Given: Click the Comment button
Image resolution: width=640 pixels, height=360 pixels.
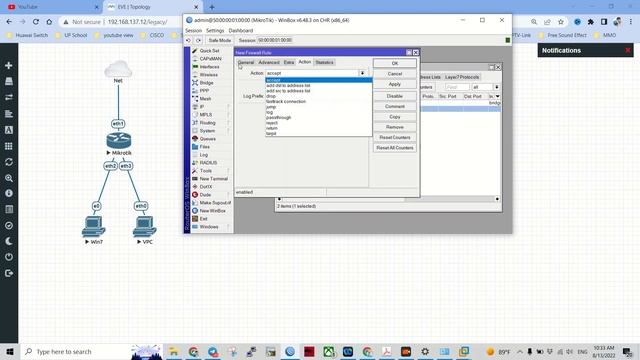Looking at the screenshot, I should click(395, 107).
